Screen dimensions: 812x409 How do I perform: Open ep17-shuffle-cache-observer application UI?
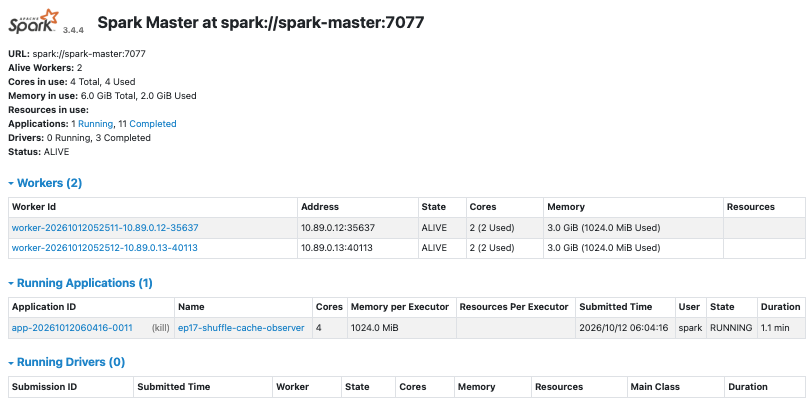coord(241,328)
